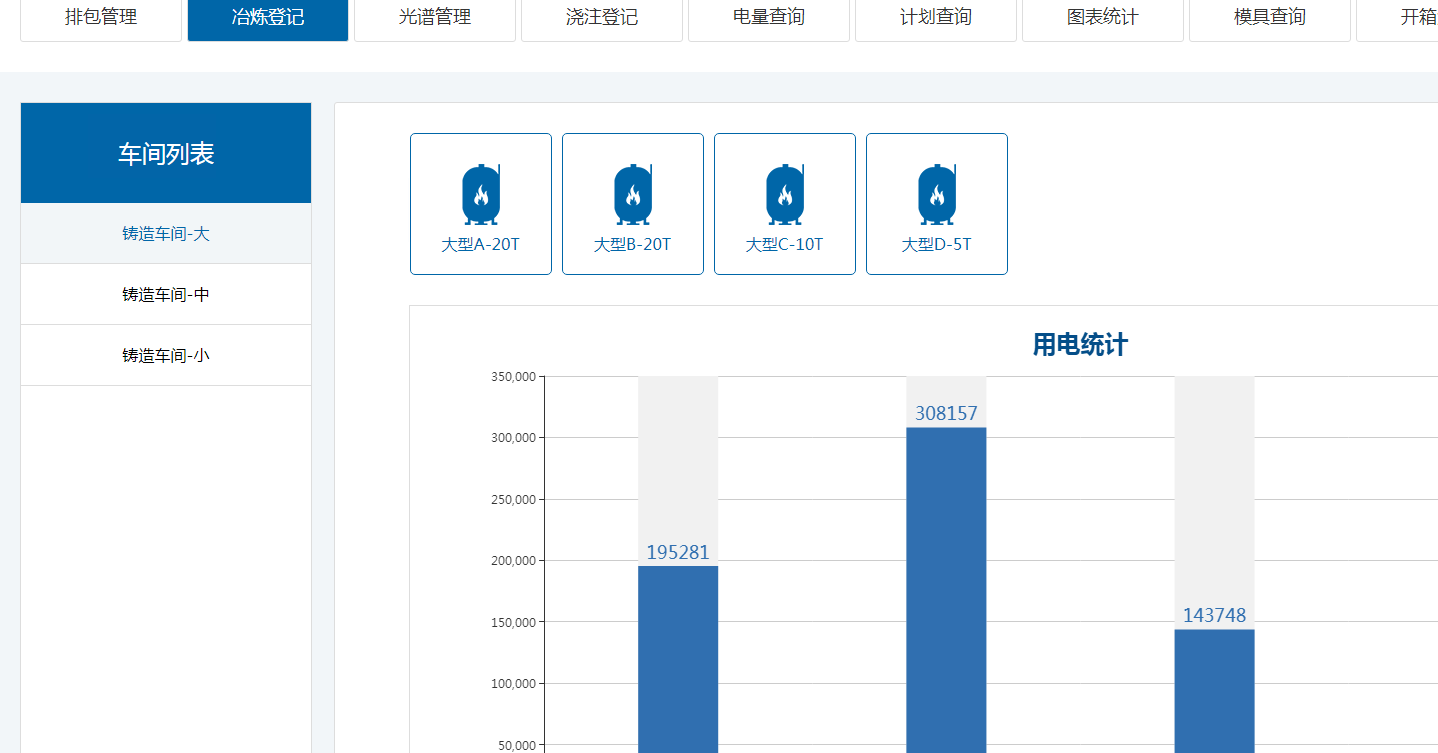Click the blue bar valued 143748
This screenshot has width=1438, height=753.
pyautogui.click(x=1214, y=691)
